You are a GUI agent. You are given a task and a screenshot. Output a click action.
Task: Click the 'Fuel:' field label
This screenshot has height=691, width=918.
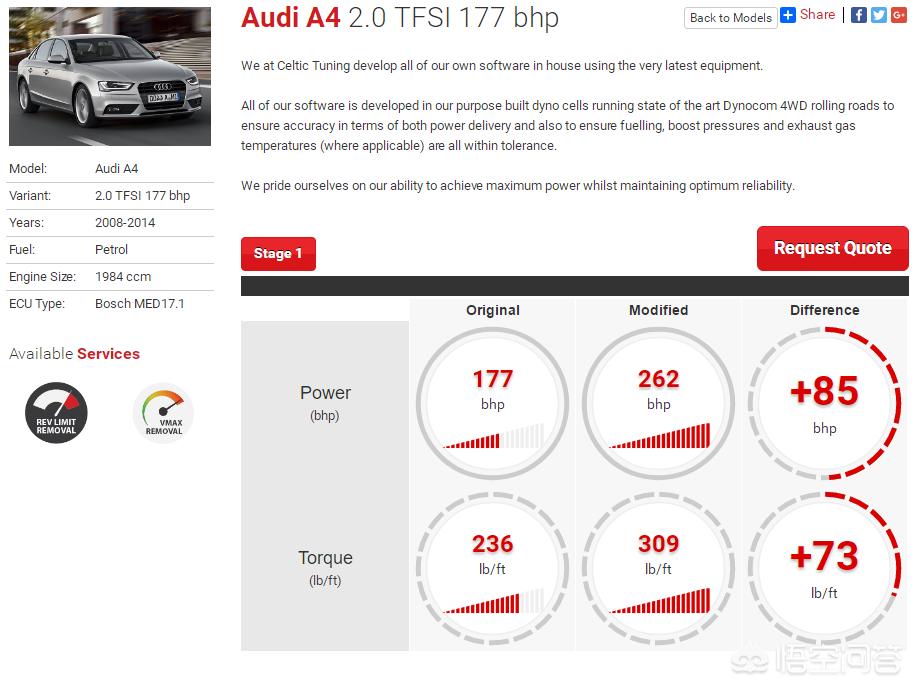[x=22, y=249]
